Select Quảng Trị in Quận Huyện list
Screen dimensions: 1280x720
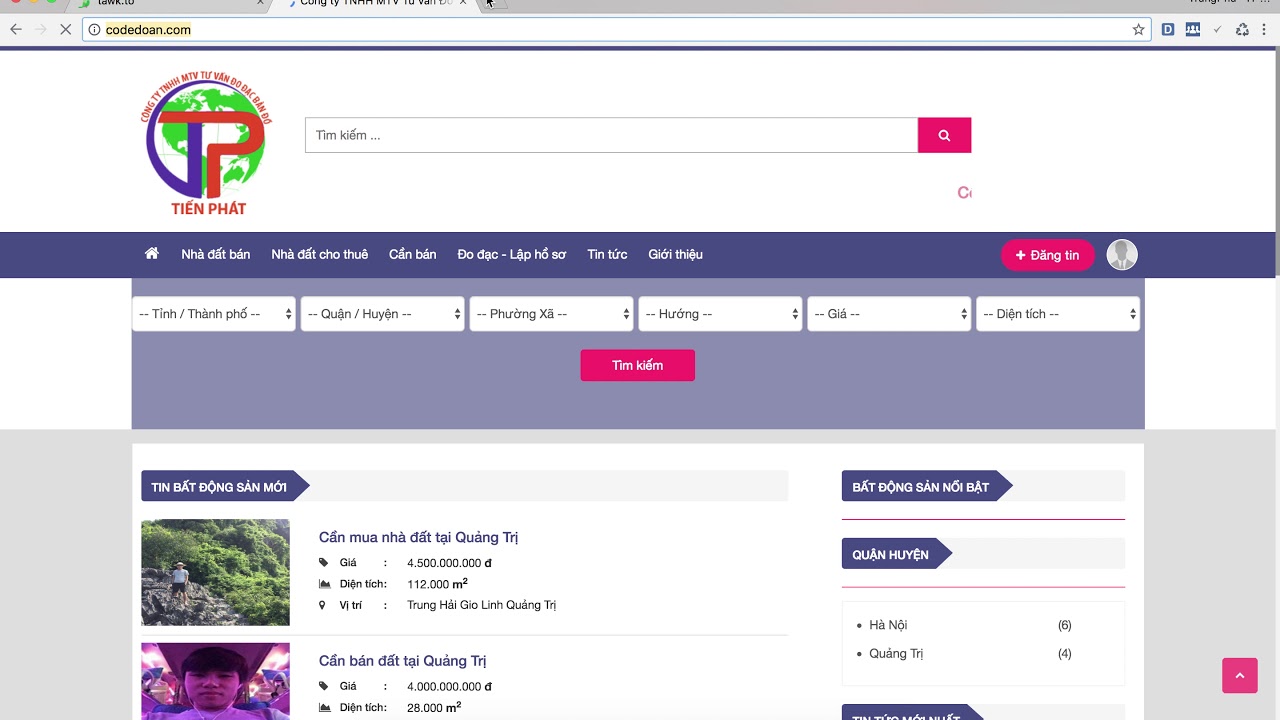click(x=896, y=654)
